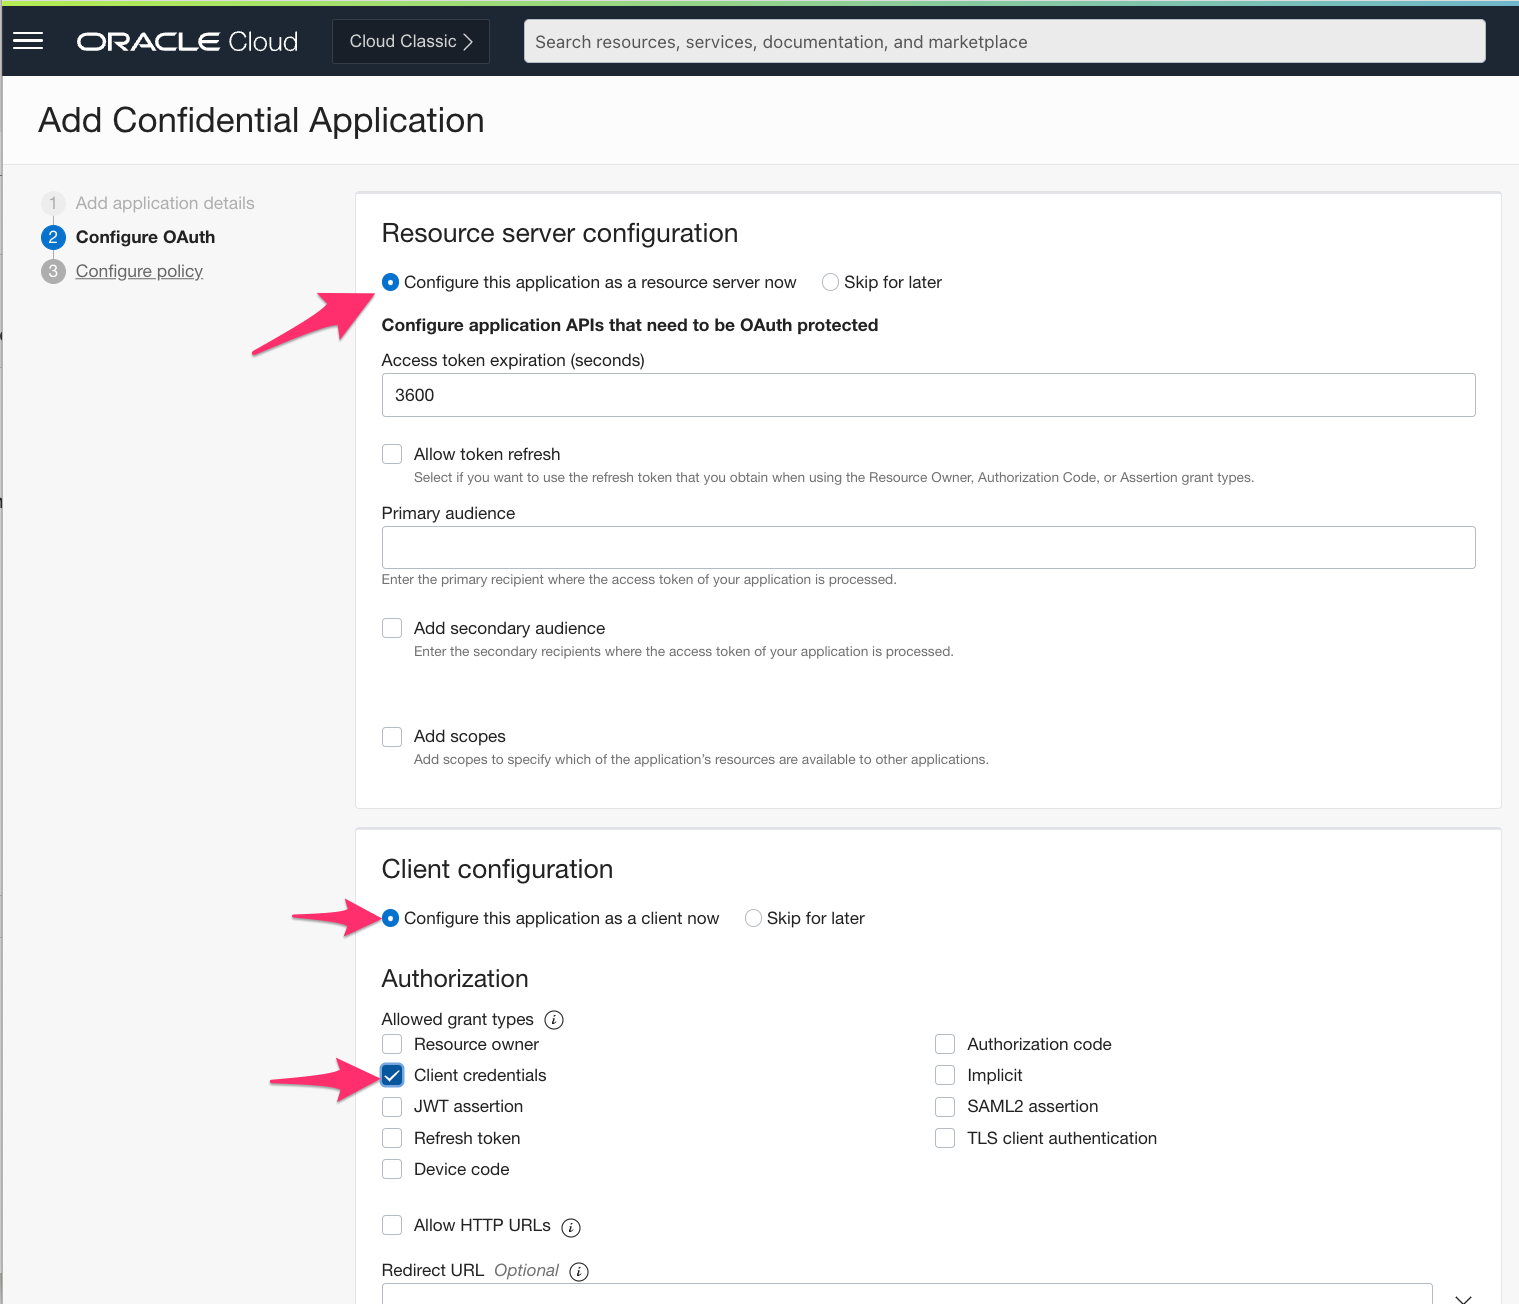The height and width of the screenshot is (1304, 1519).
Task: Click the Configure OAuth step label
Action: point(145,237)
